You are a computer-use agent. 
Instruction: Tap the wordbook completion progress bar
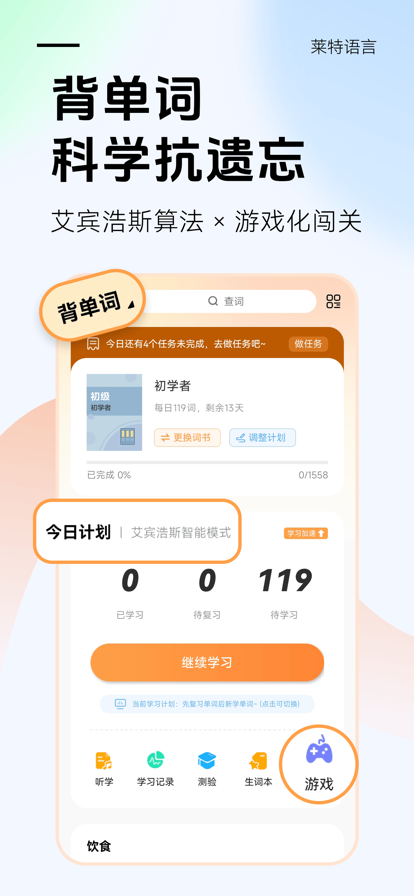pos(207,462)
